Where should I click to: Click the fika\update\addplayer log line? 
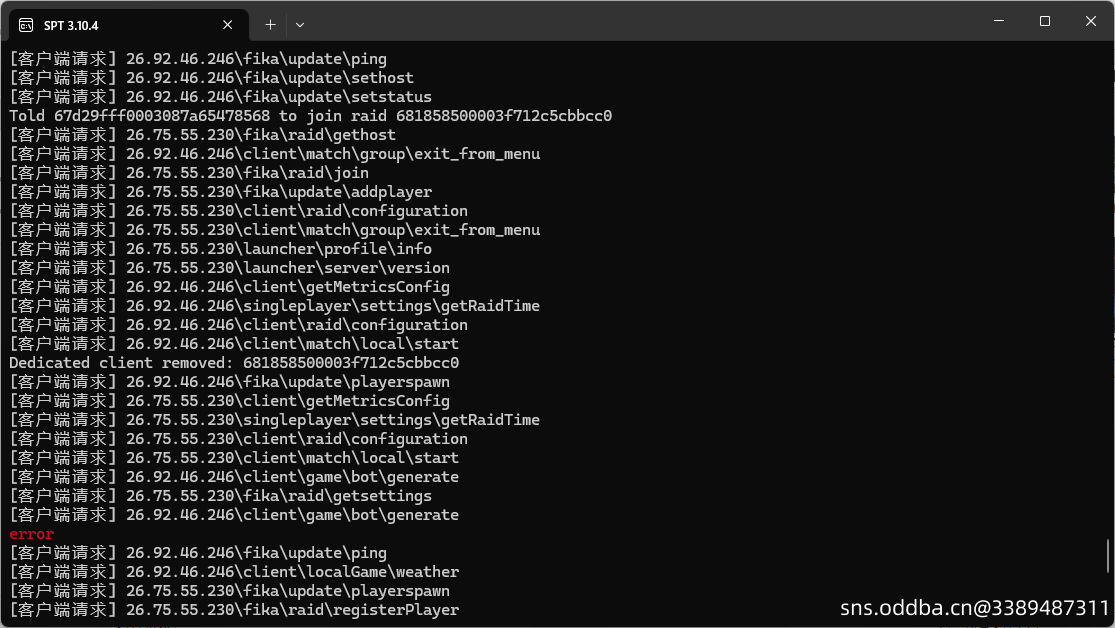click(x=220, y=192)
